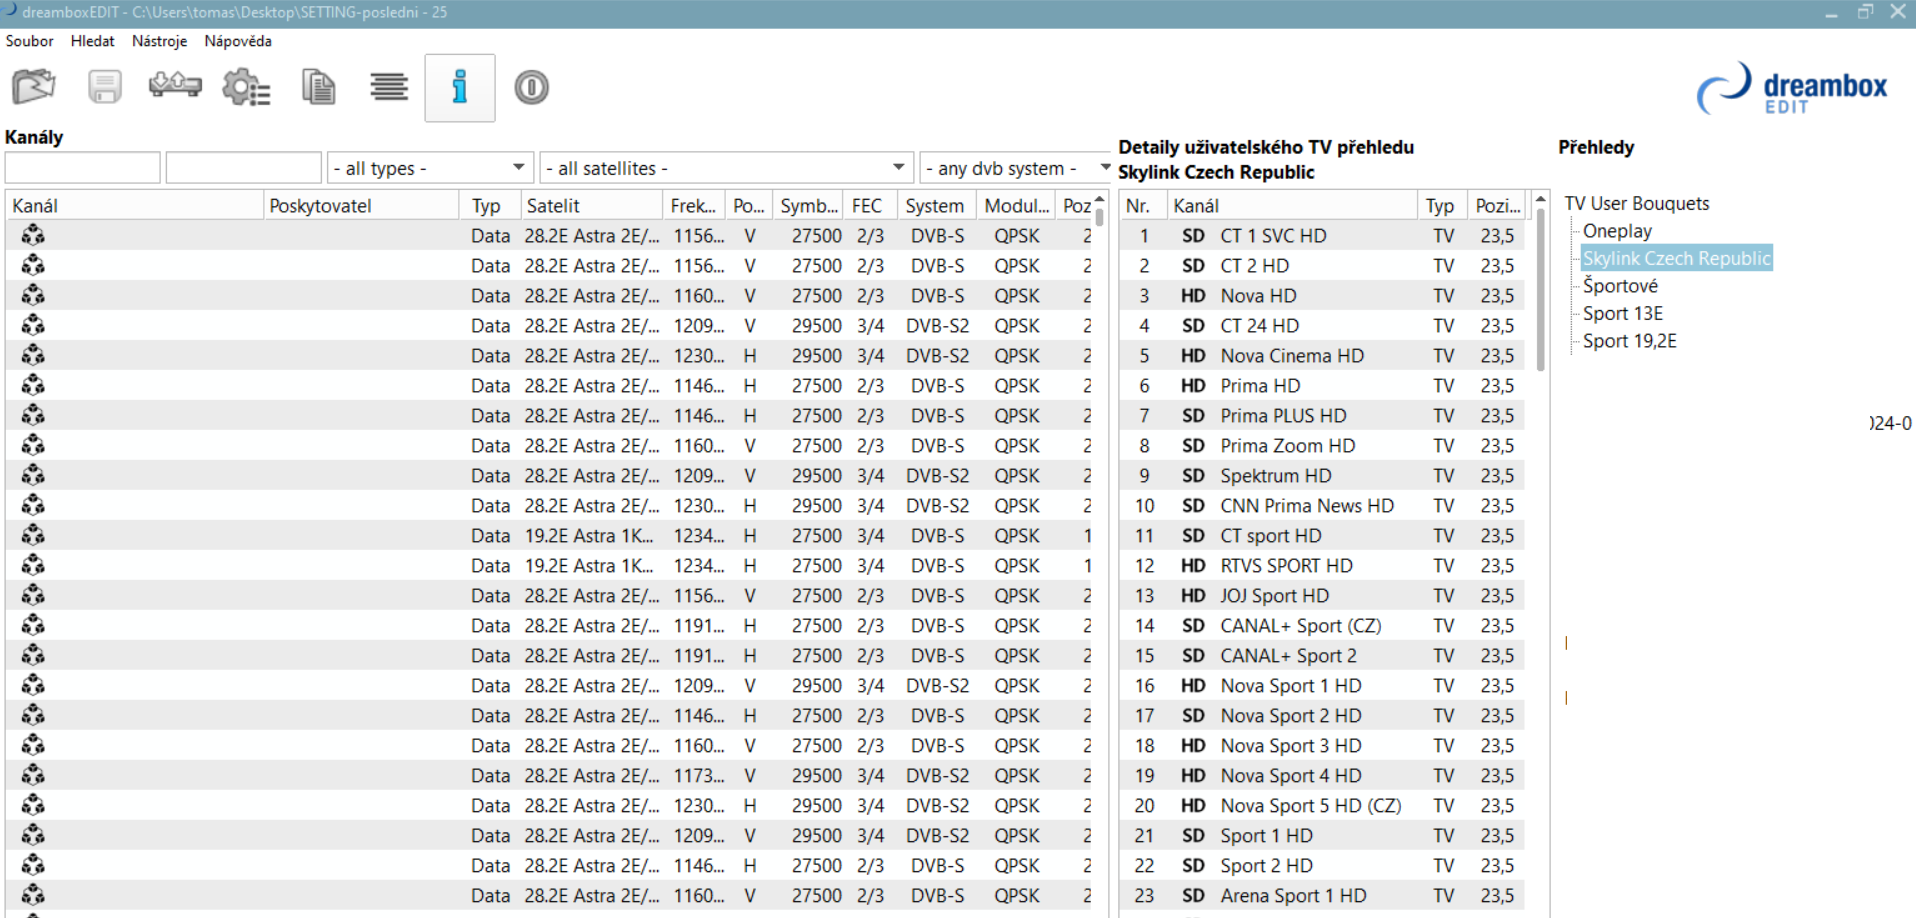Image resolution: width=1916 pixels, height=918 pixels.
Task: Select the Sport 13E bouquet
Action: click(1623, 313)
